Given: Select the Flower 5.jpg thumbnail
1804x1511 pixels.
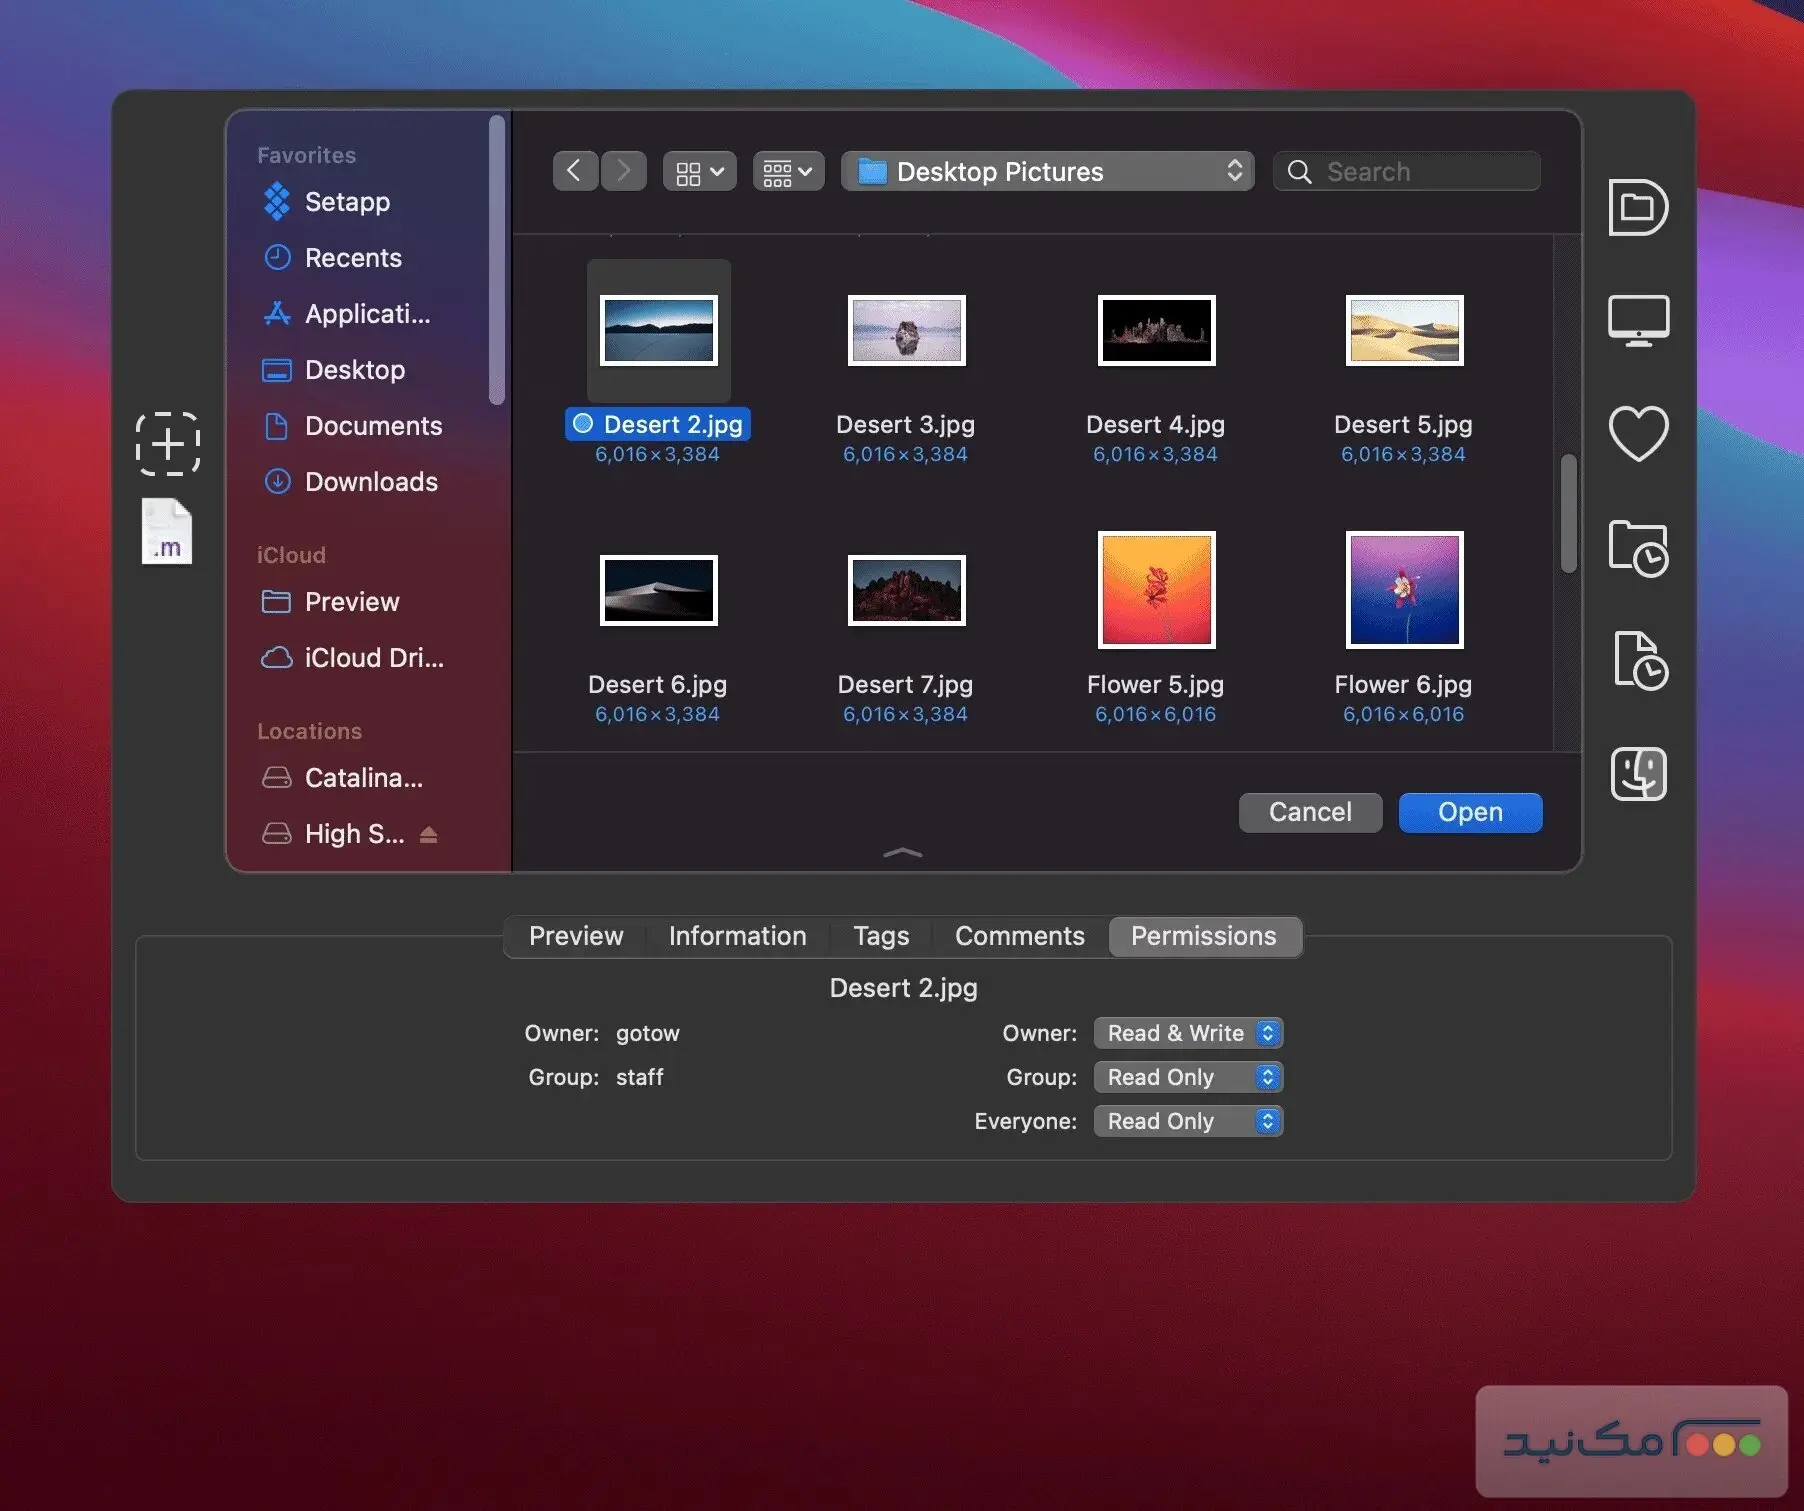Looking at the screenshot, I should 1155,589.
